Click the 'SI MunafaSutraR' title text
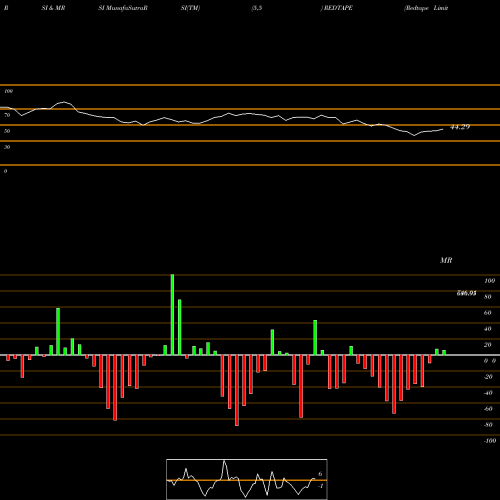Image resolution: width=500 pixels, height=500 pixels. click(123, 8)
